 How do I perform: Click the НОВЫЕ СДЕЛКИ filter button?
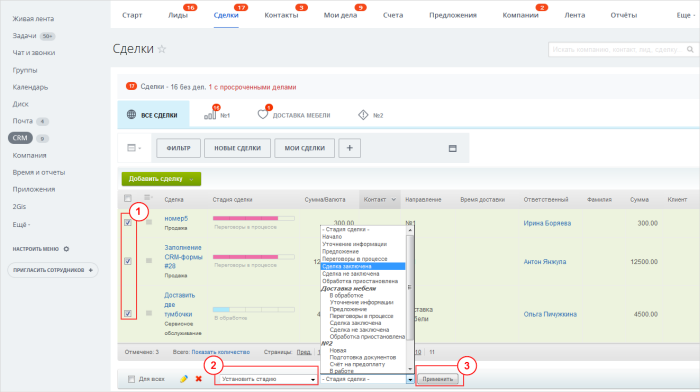(237, 148)
